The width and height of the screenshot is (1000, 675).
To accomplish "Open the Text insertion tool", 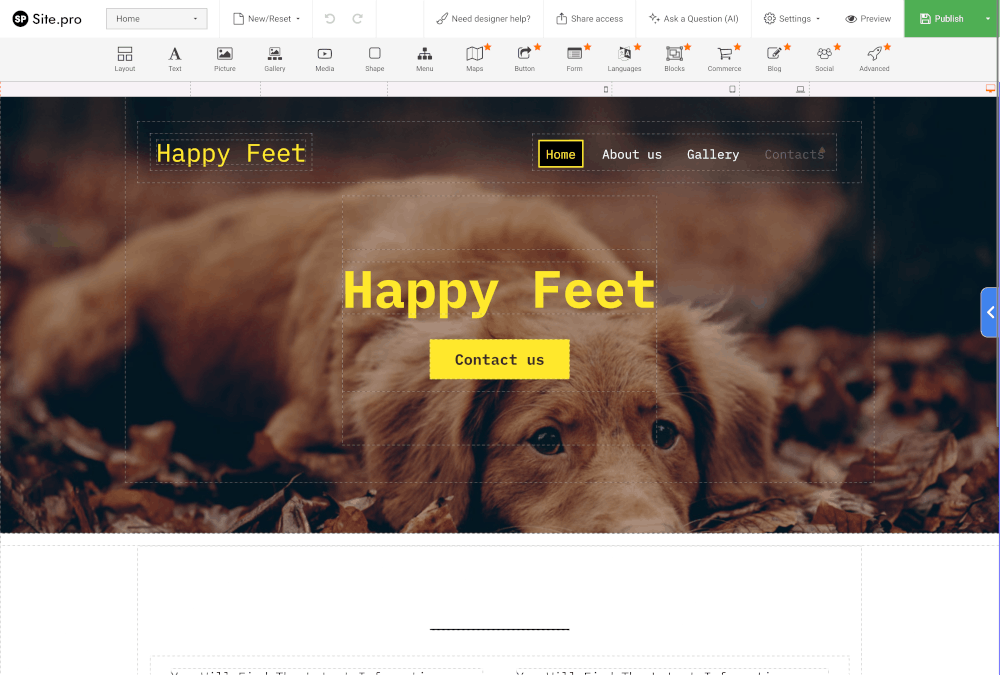I will [174, 58].
